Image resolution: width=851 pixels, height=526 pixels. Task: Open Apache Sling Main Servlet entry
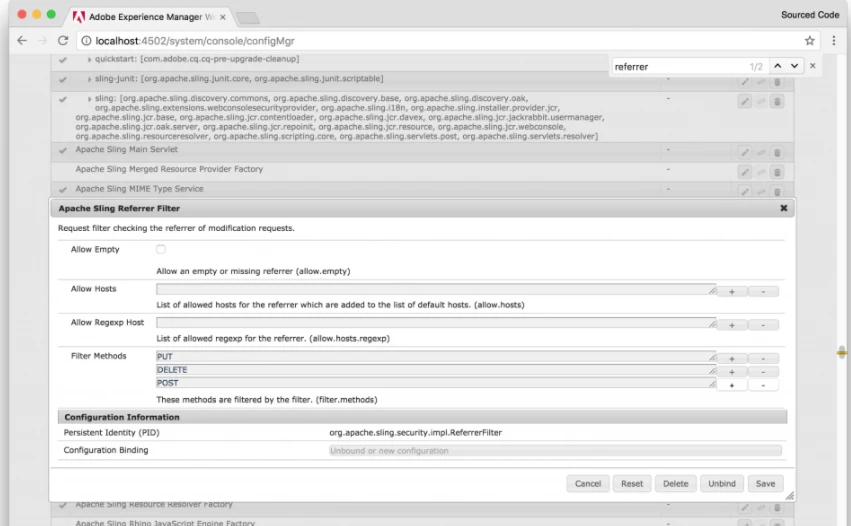pos(126,149)
